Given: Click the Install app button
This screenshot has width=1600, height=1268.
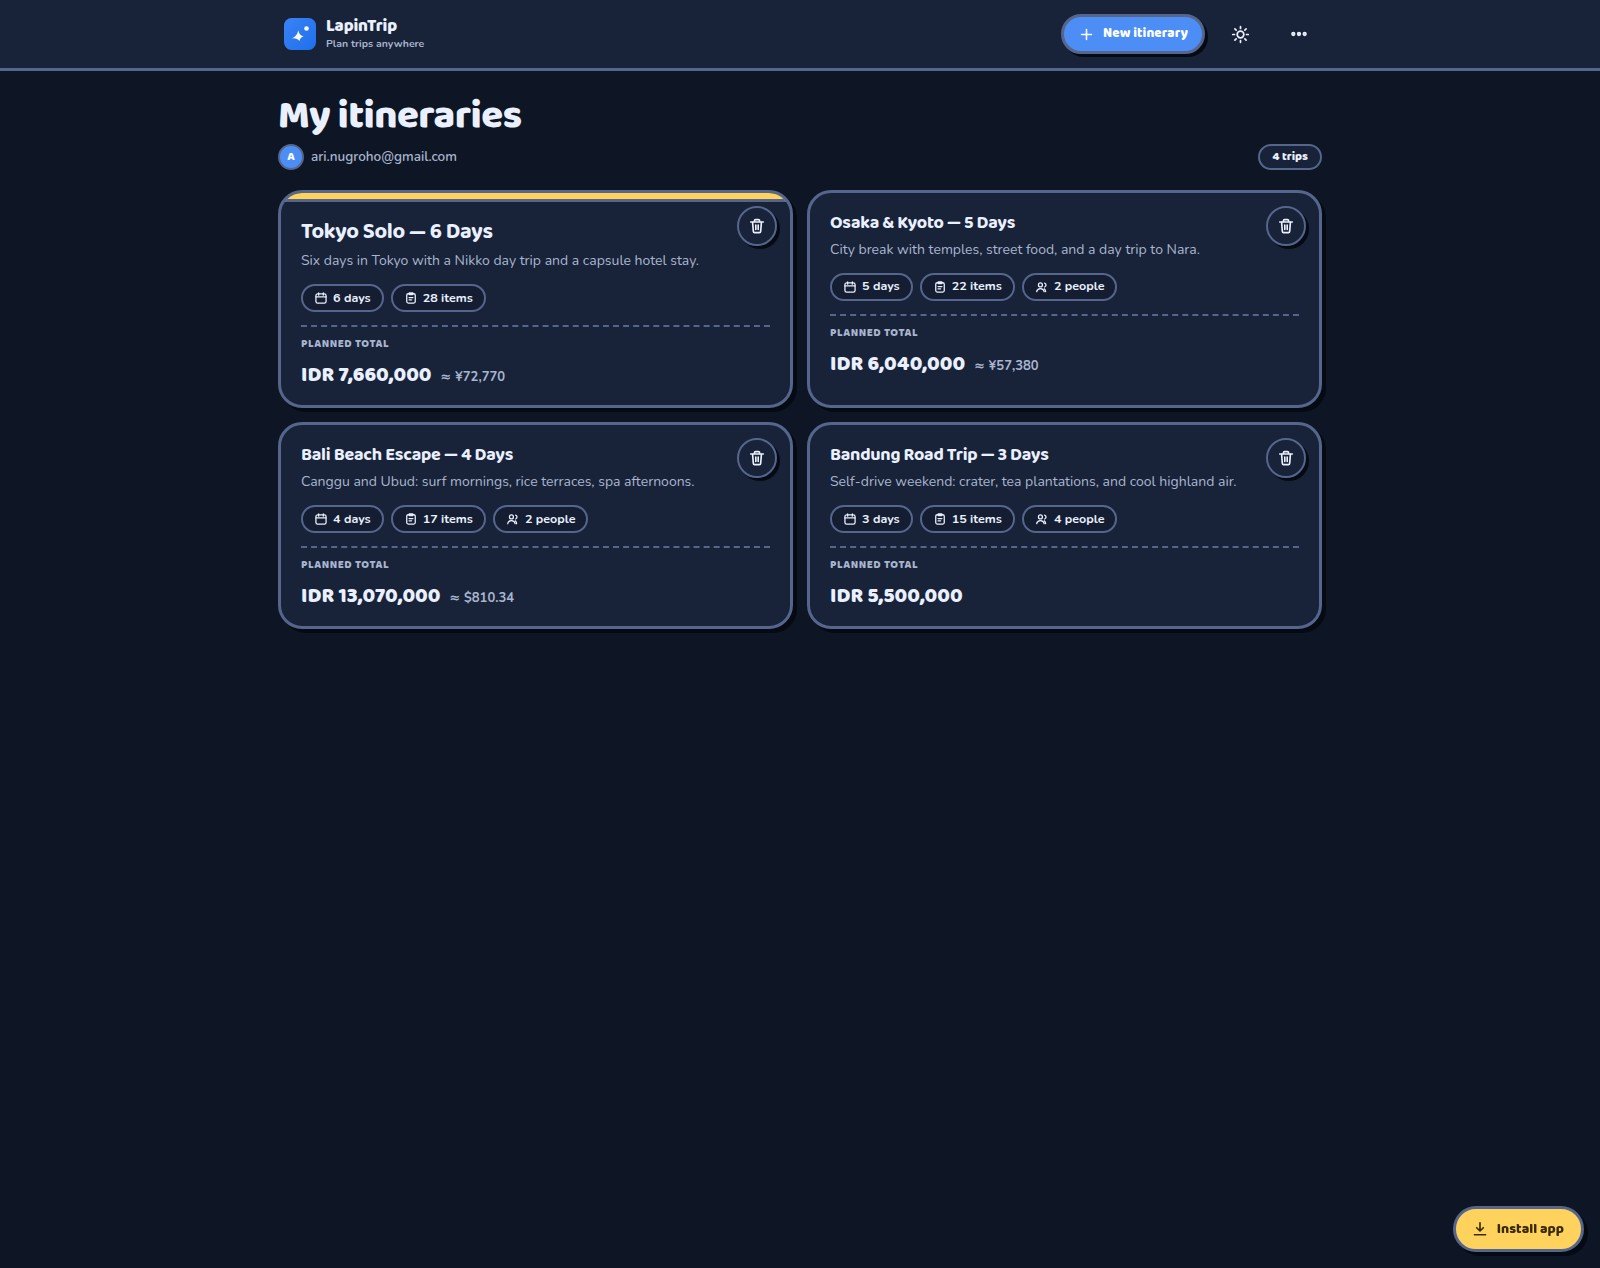Looking at the screenshot, I should 1518,1229.
